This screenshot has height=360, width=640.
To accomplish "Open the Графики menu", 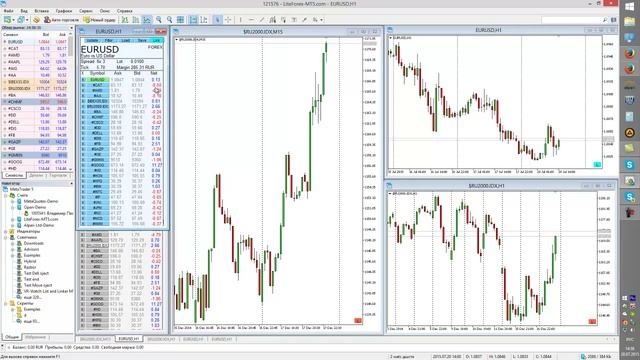I will tap(64, 11).
